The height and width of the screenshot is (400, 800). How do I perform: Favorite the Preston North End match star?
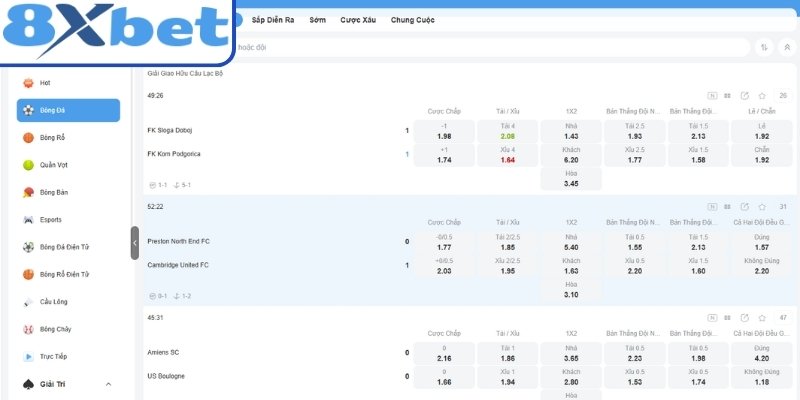(x=762, y=207)
